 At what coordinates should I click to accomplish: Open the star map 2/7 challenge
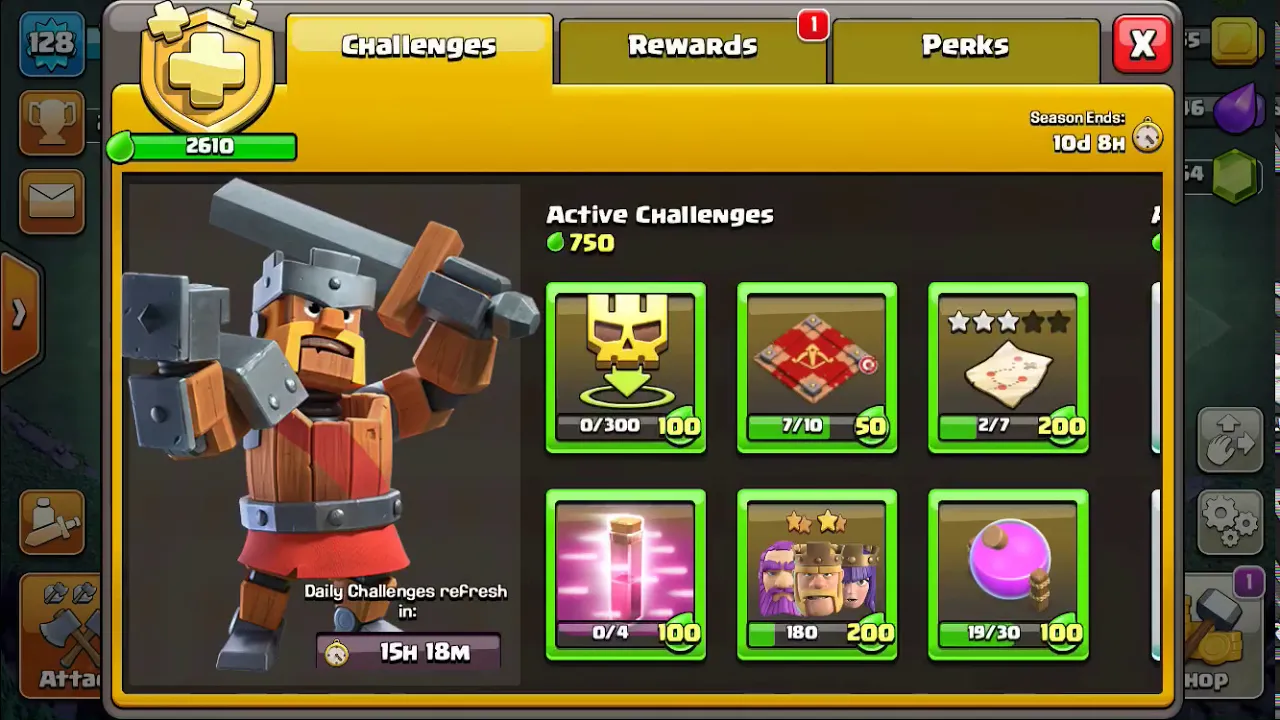(x=1008, y=368)
